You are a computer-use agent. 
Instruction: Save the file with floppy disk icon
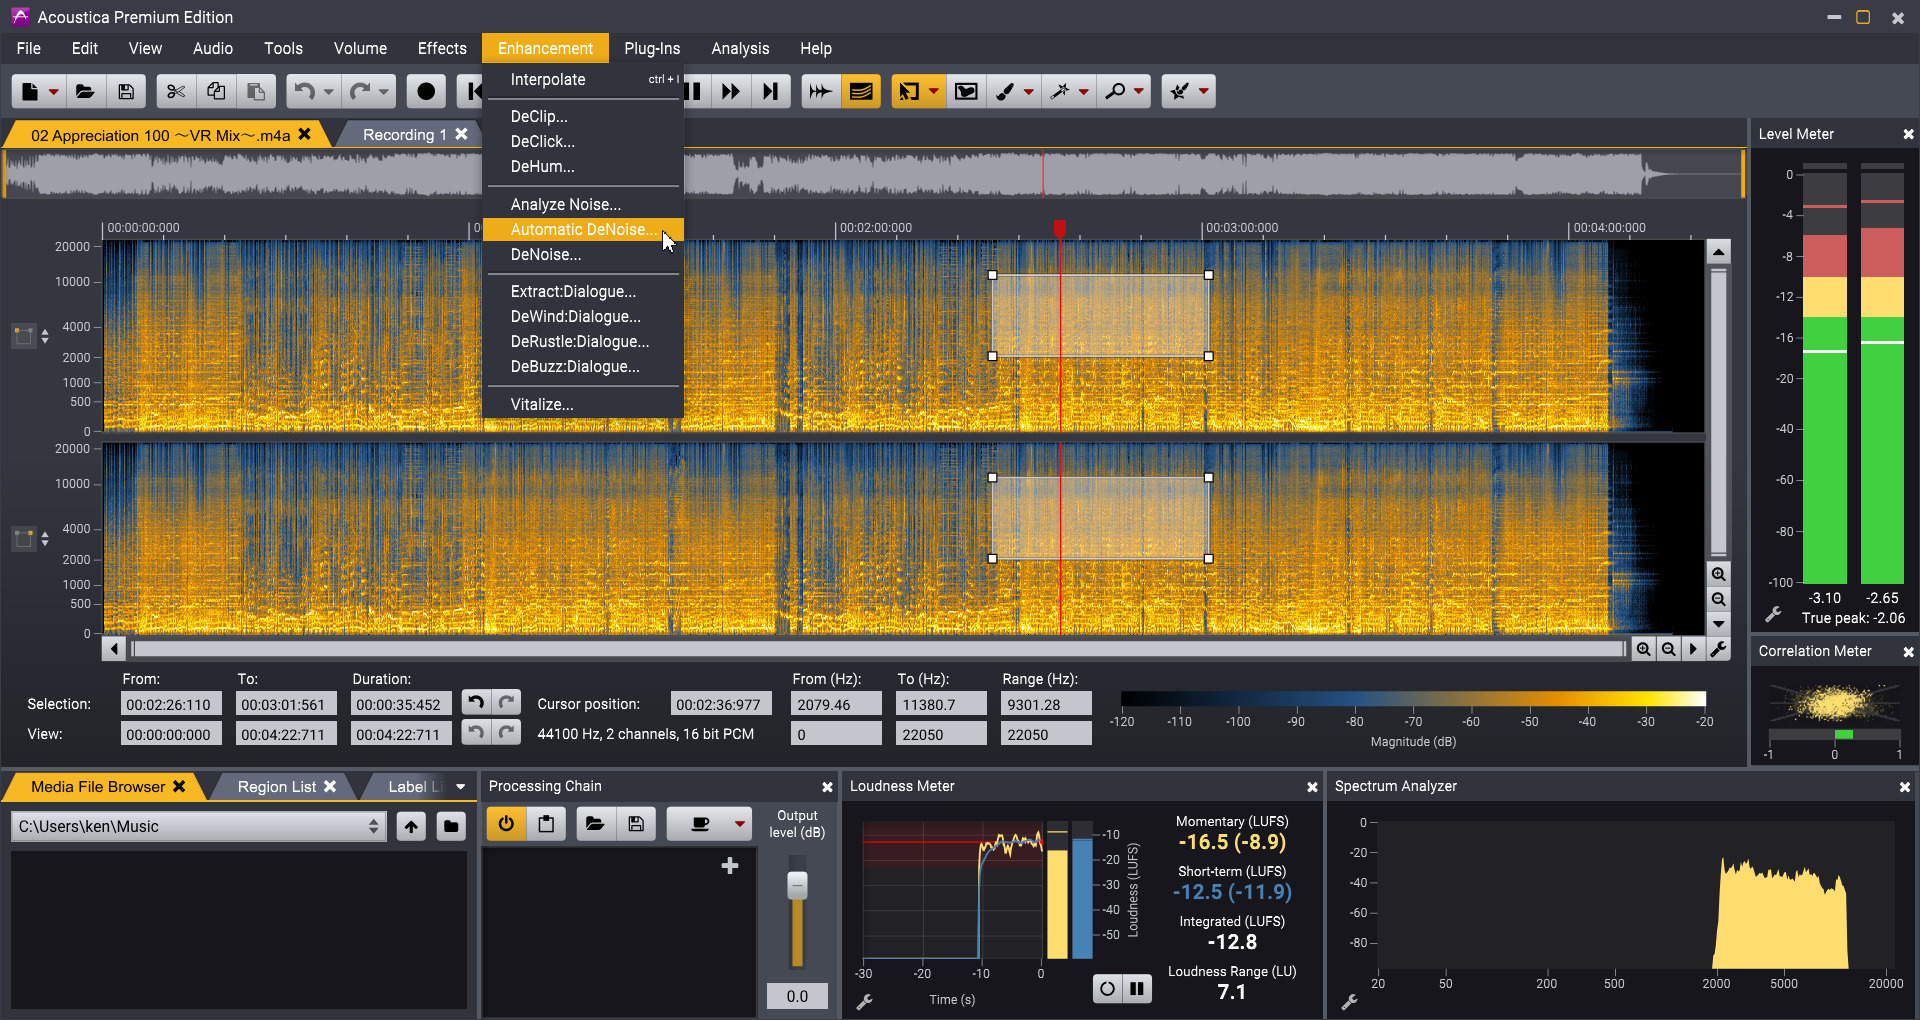pos(126,91)
